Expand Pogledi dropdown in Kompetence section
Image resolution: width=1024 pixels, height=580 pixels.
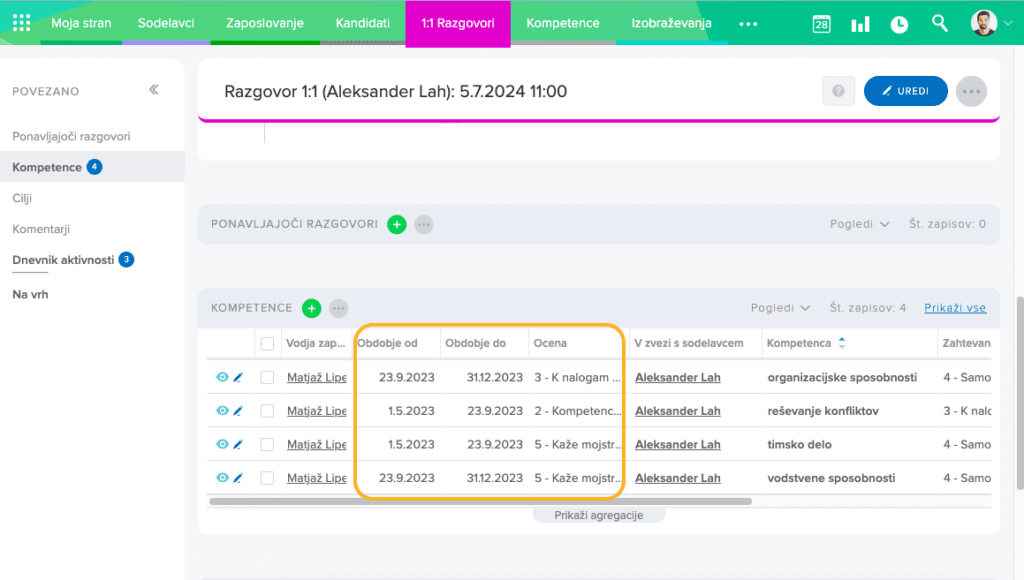click(x=780, y=308)
